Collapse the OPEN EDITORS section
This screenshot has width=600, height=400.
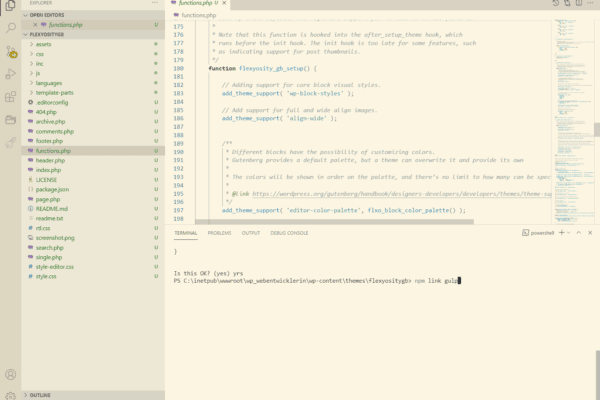point(93,15)
